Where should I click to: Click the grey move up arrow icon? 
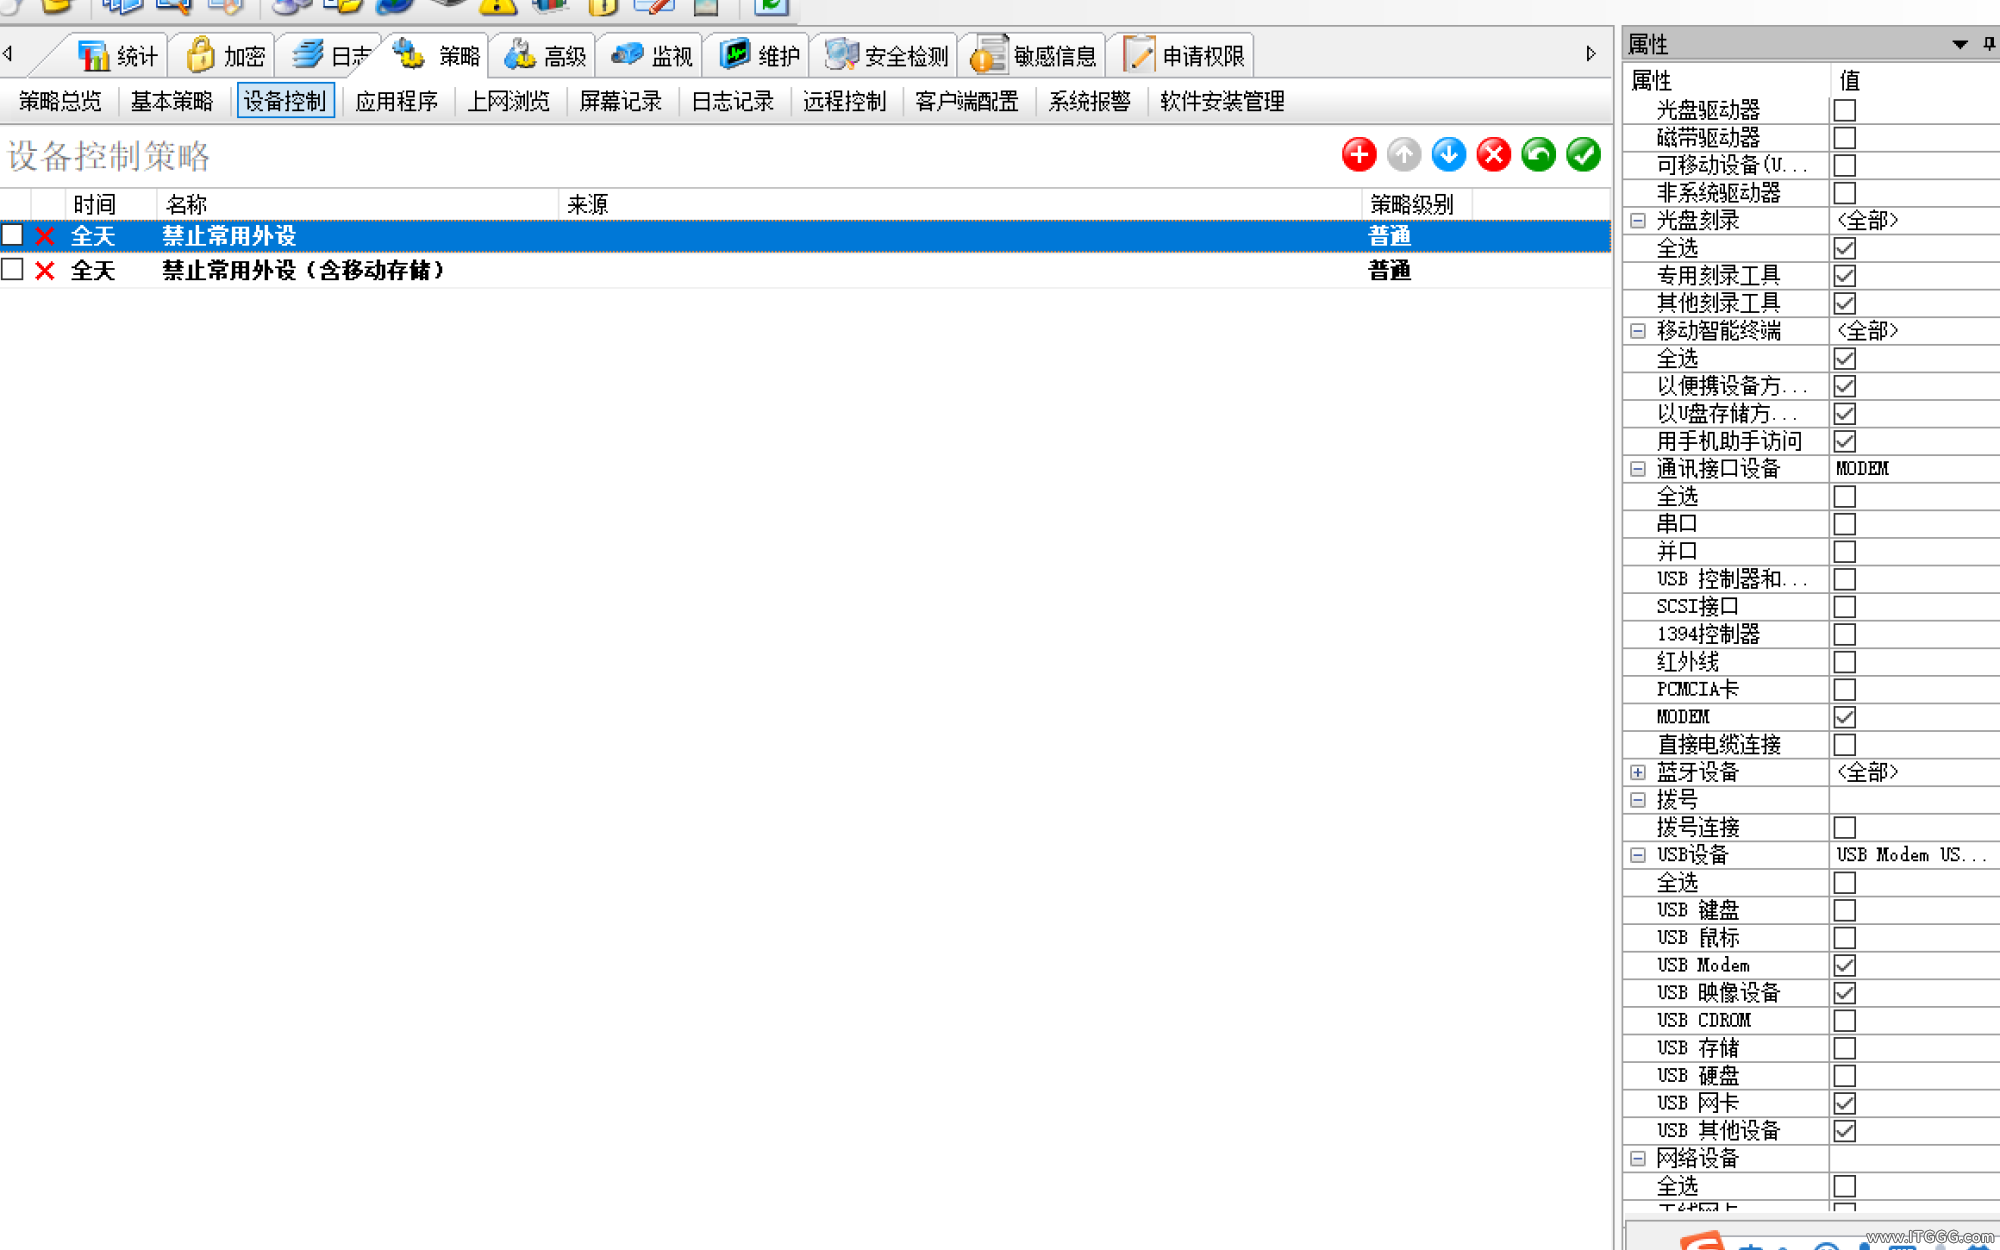pos(1404,155)
